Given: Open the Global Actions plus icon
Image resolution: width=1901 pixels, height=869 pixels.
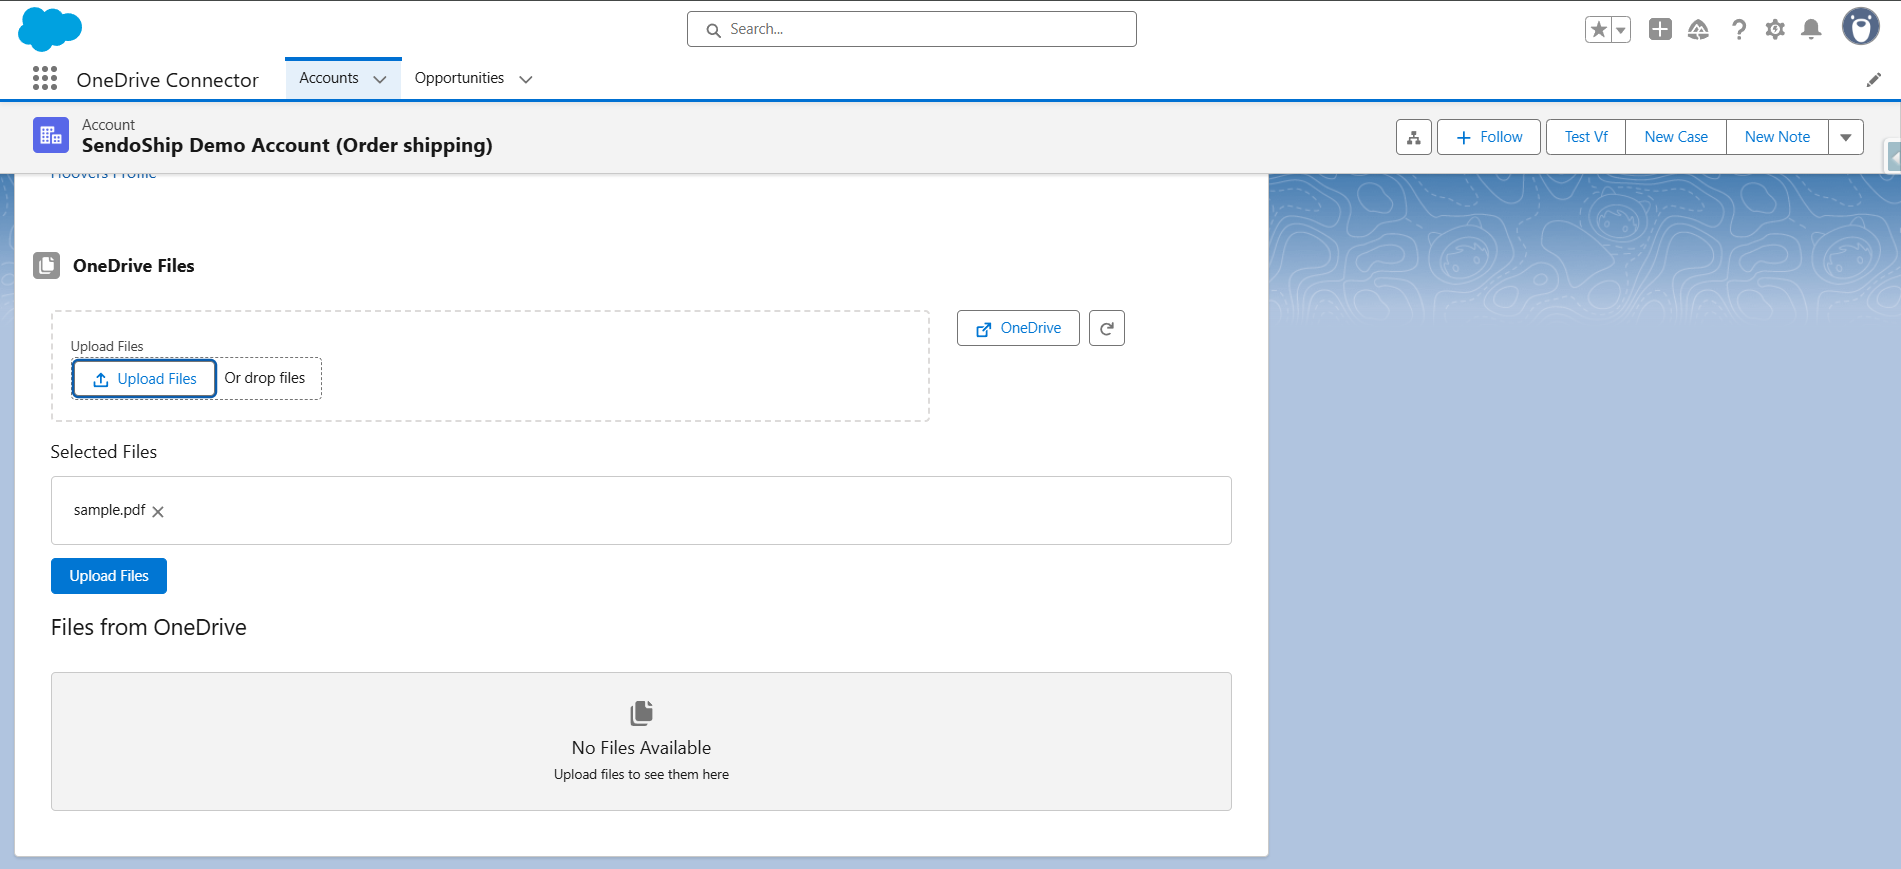Looking at the screenshot, I should [x=1660, y=29].
